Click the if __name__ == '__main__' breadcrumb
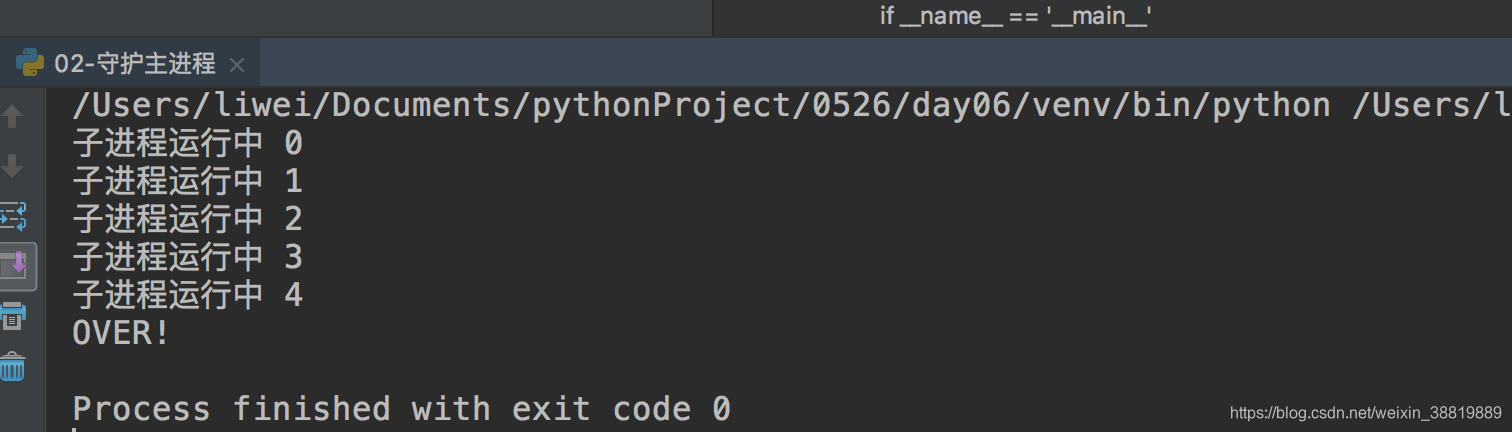 pos(1016,16)
